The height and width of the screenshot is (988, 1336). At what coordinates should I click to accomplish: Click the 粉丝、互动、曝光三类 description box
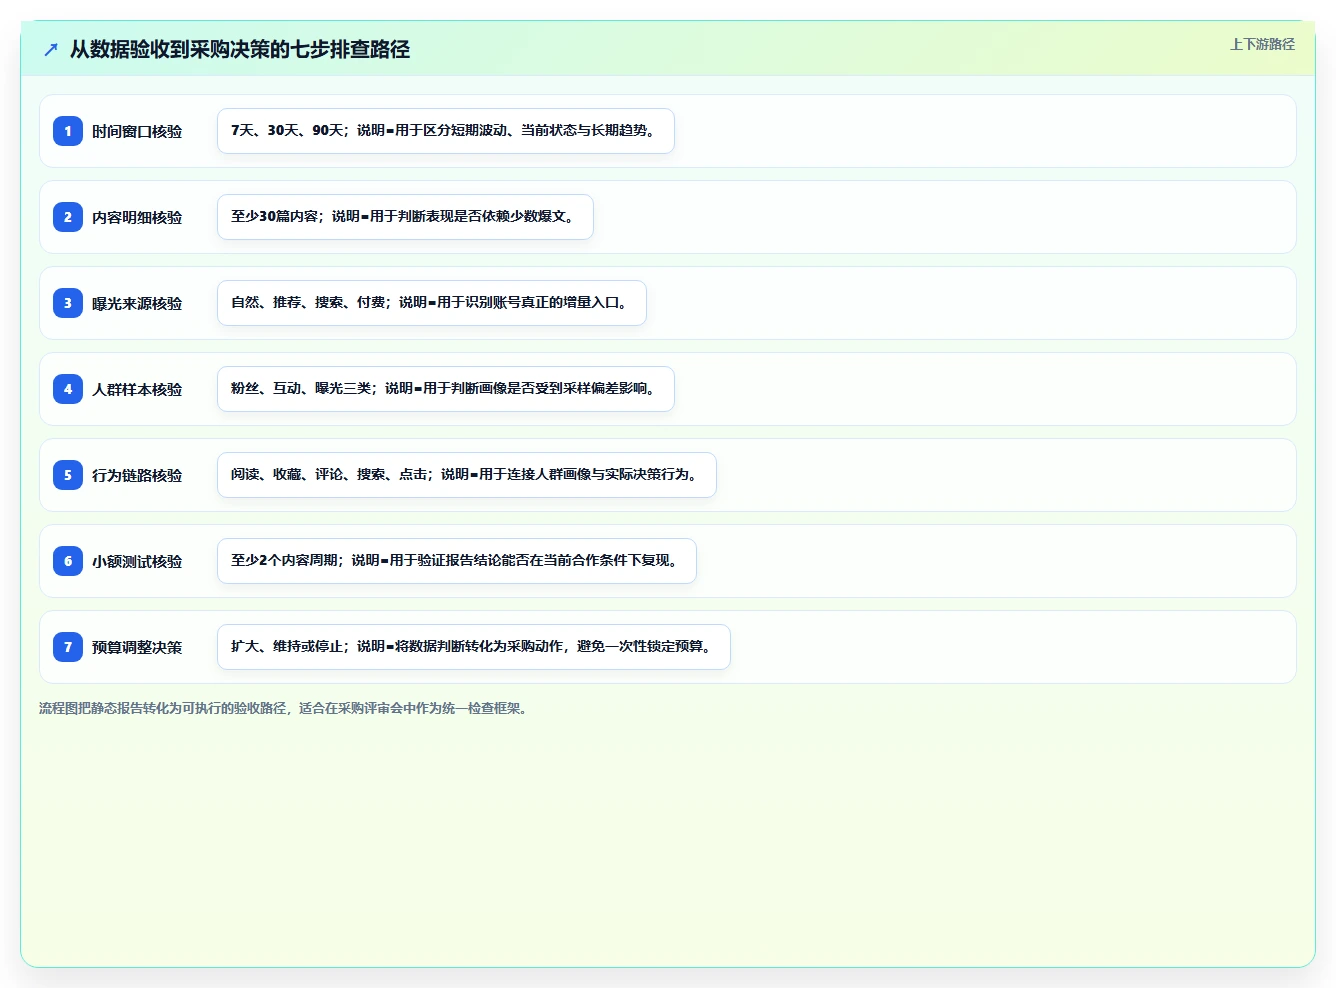coord(446,389)
